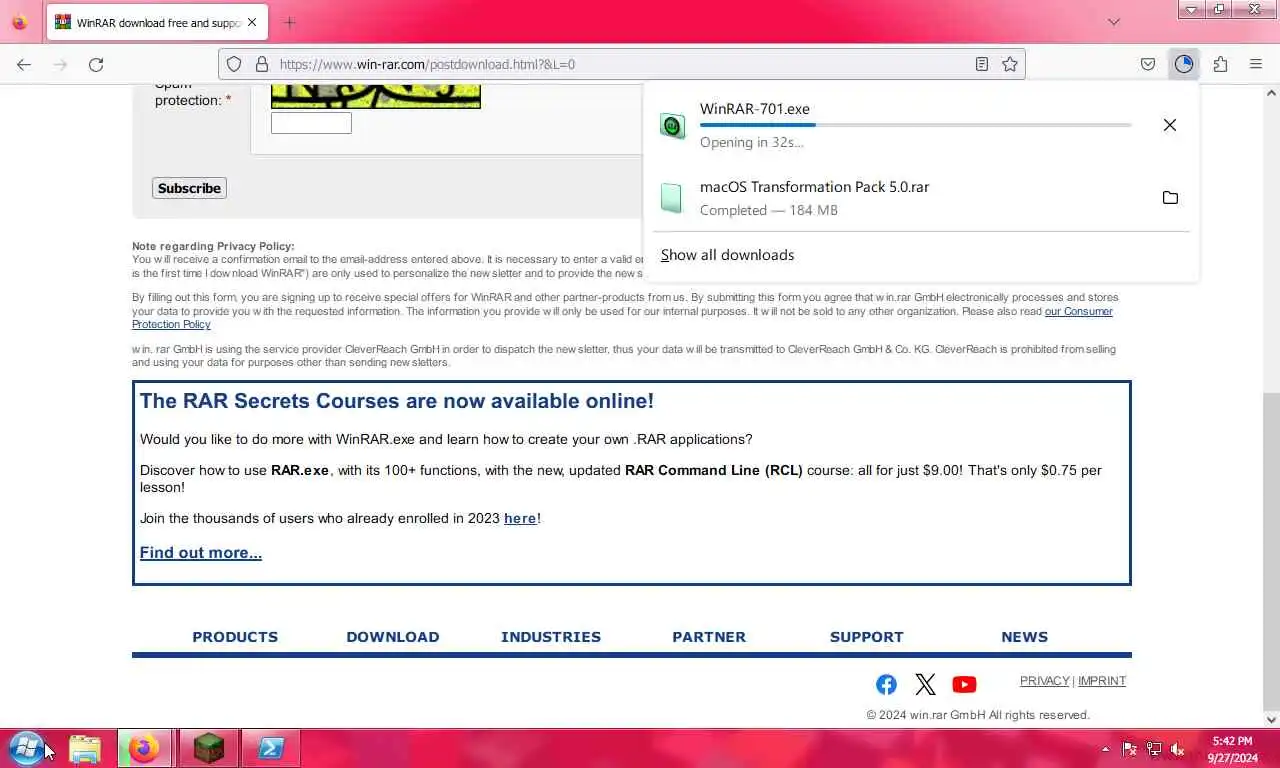Toggle reader view icon in address bar
The height and width of the screenshot is (768, 1280).
point(982,64)
